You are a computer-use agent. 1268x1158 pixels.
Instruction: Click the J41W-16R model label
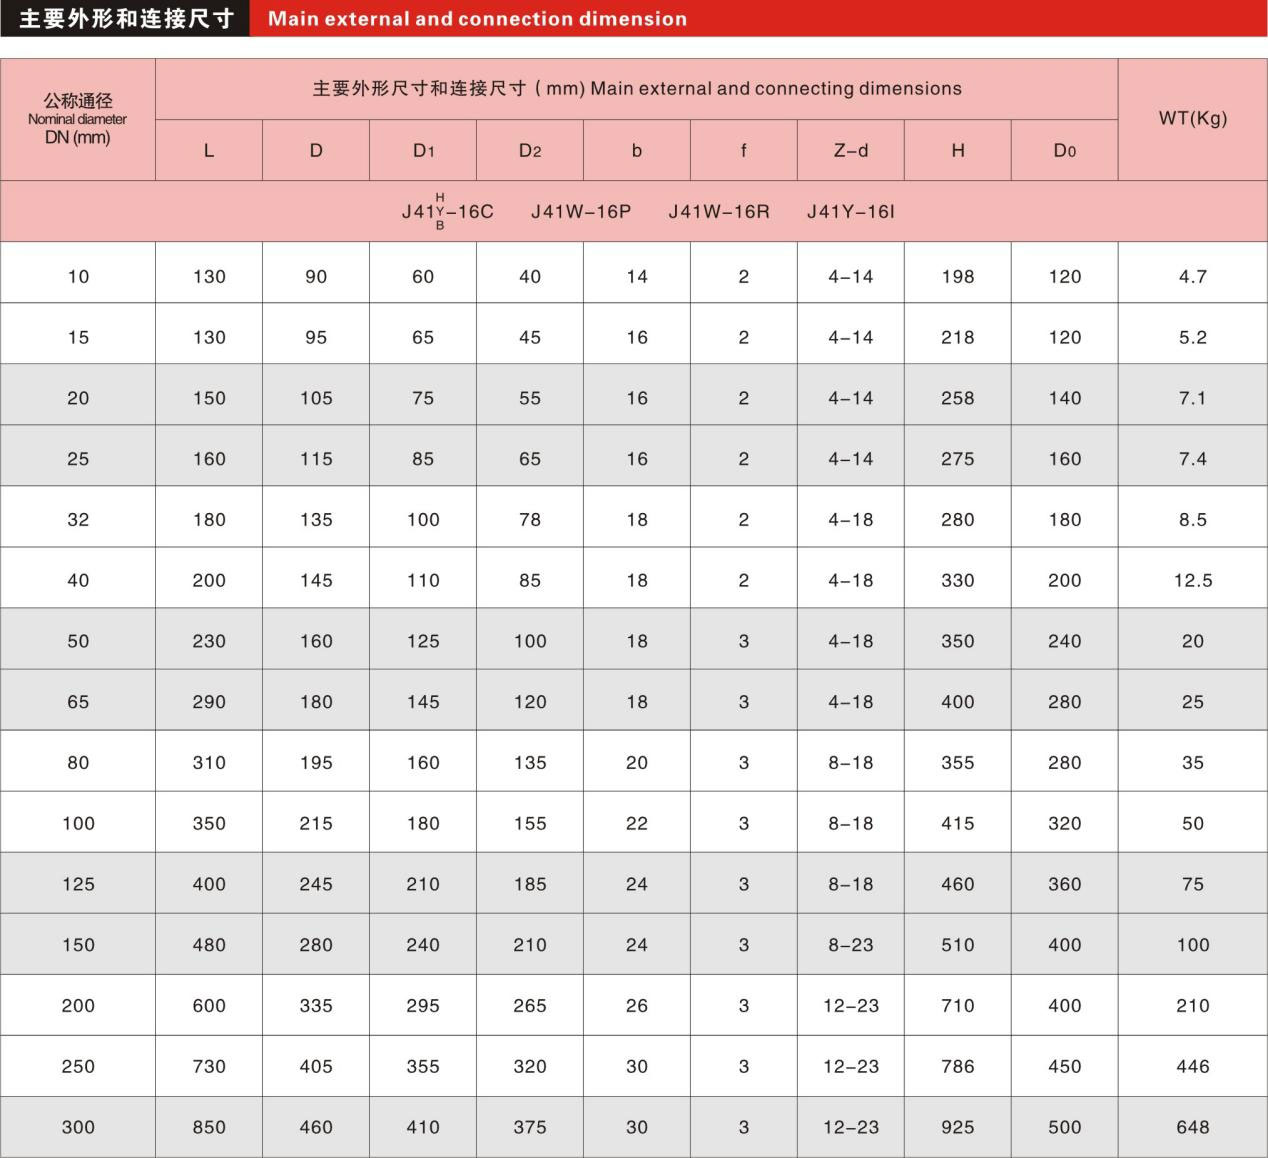(x=718, y=211)
